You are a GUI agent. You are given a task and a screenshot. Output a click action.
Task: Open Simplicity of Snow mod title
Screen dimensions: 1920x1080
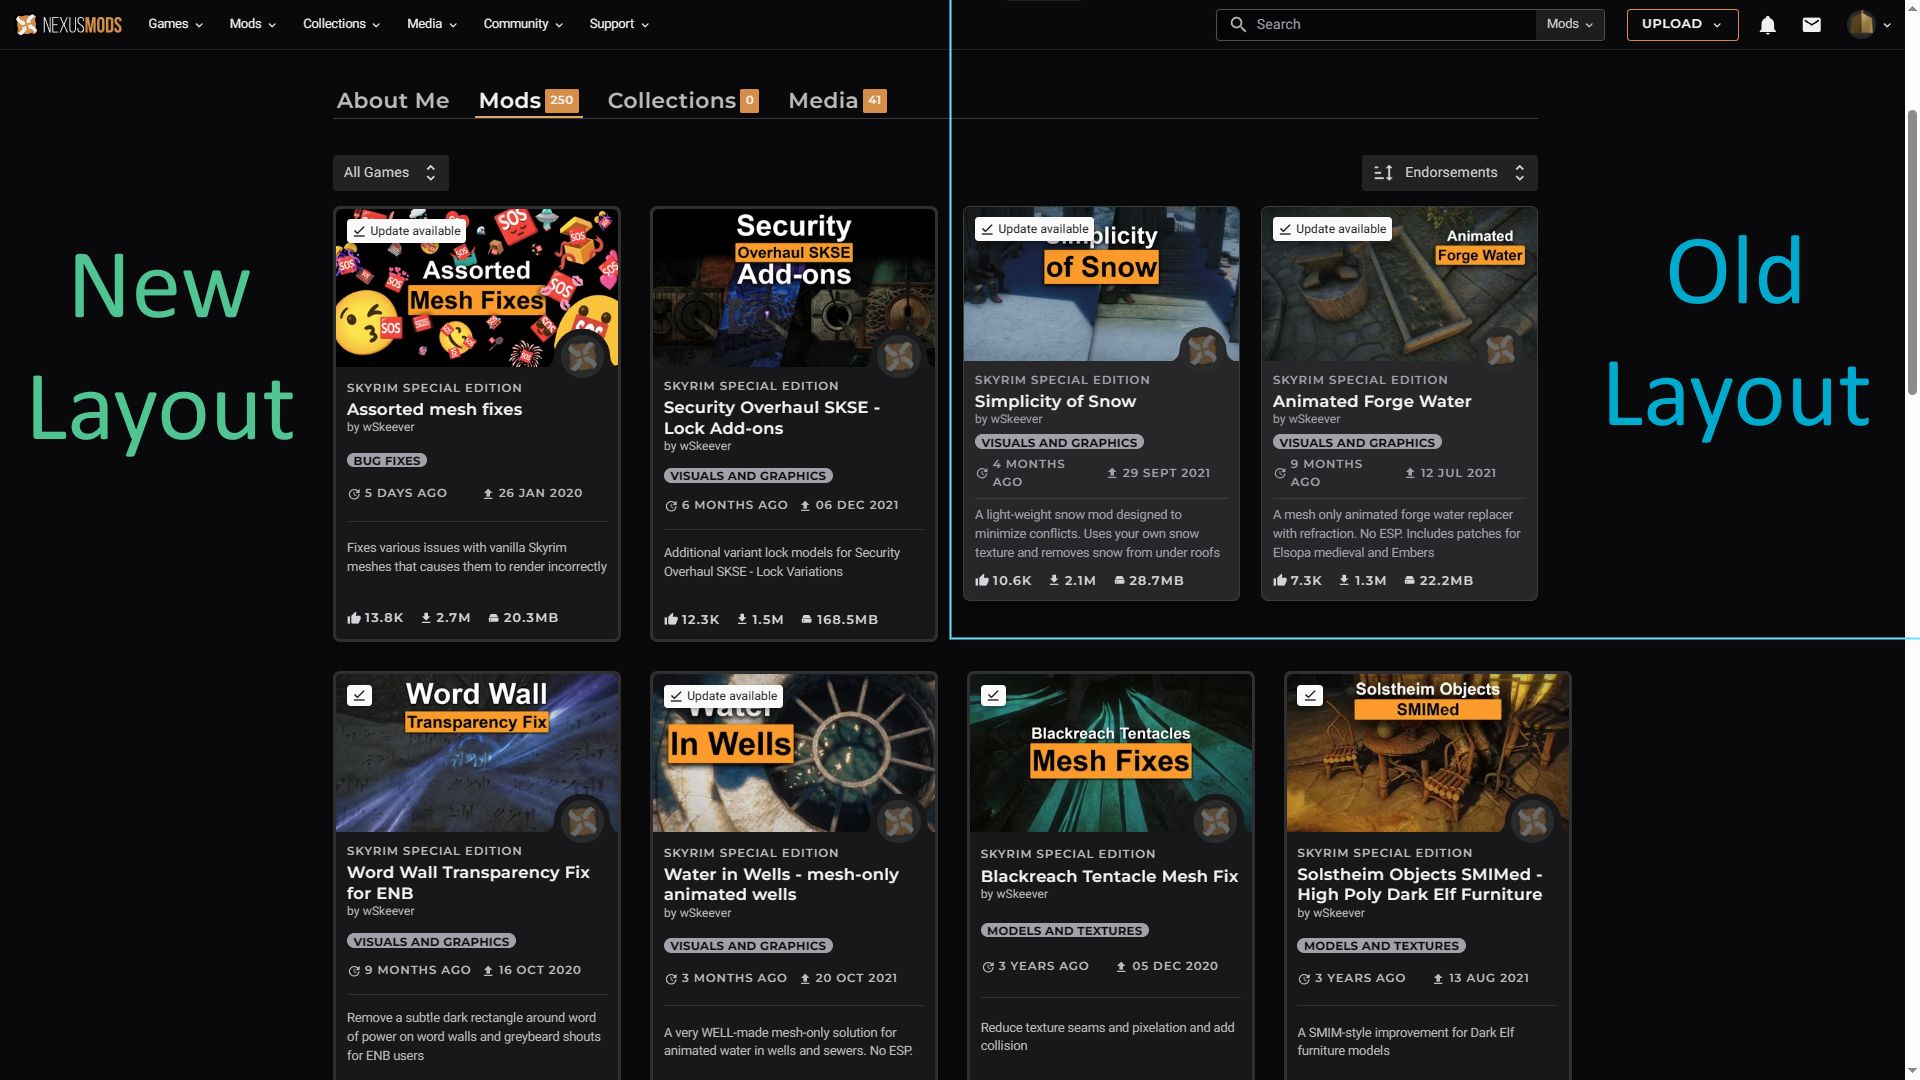coord(1055,401)
